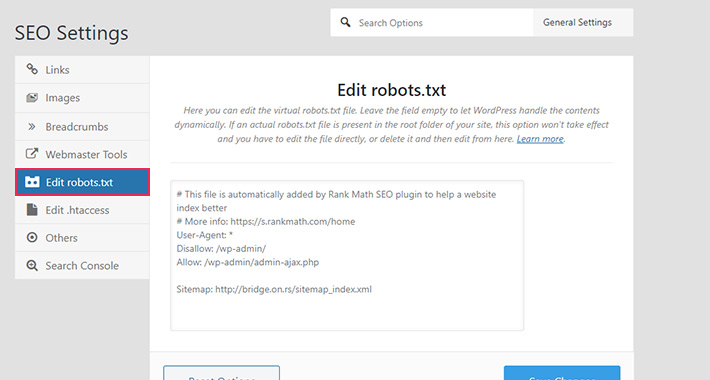Click the Breadcrumbs double-chevron icon
Image resolution: width=710 pixels, height=380 pixels.
click(32, 126)
